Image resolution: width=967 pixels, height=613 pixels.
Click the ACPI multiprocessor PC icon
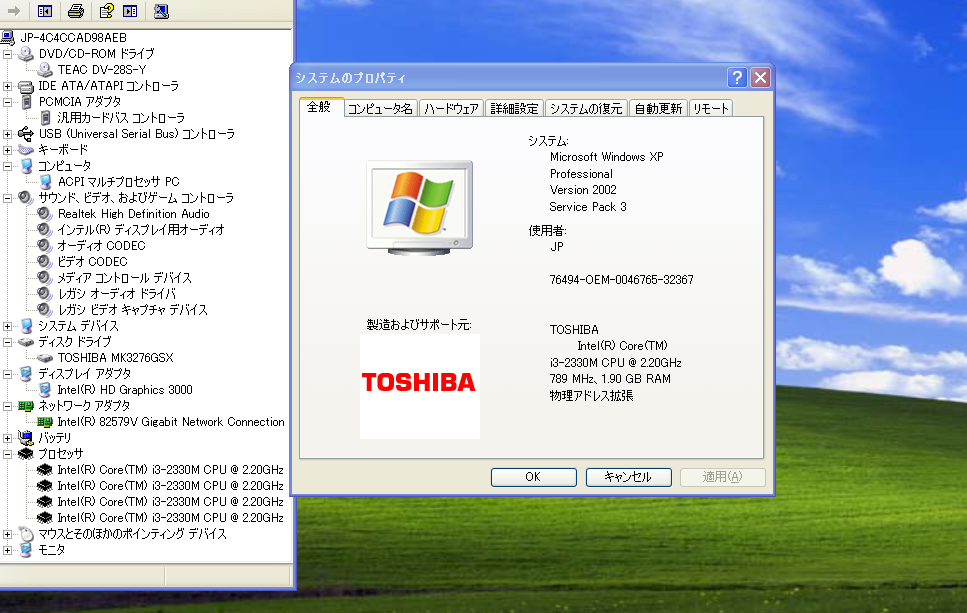43,181
